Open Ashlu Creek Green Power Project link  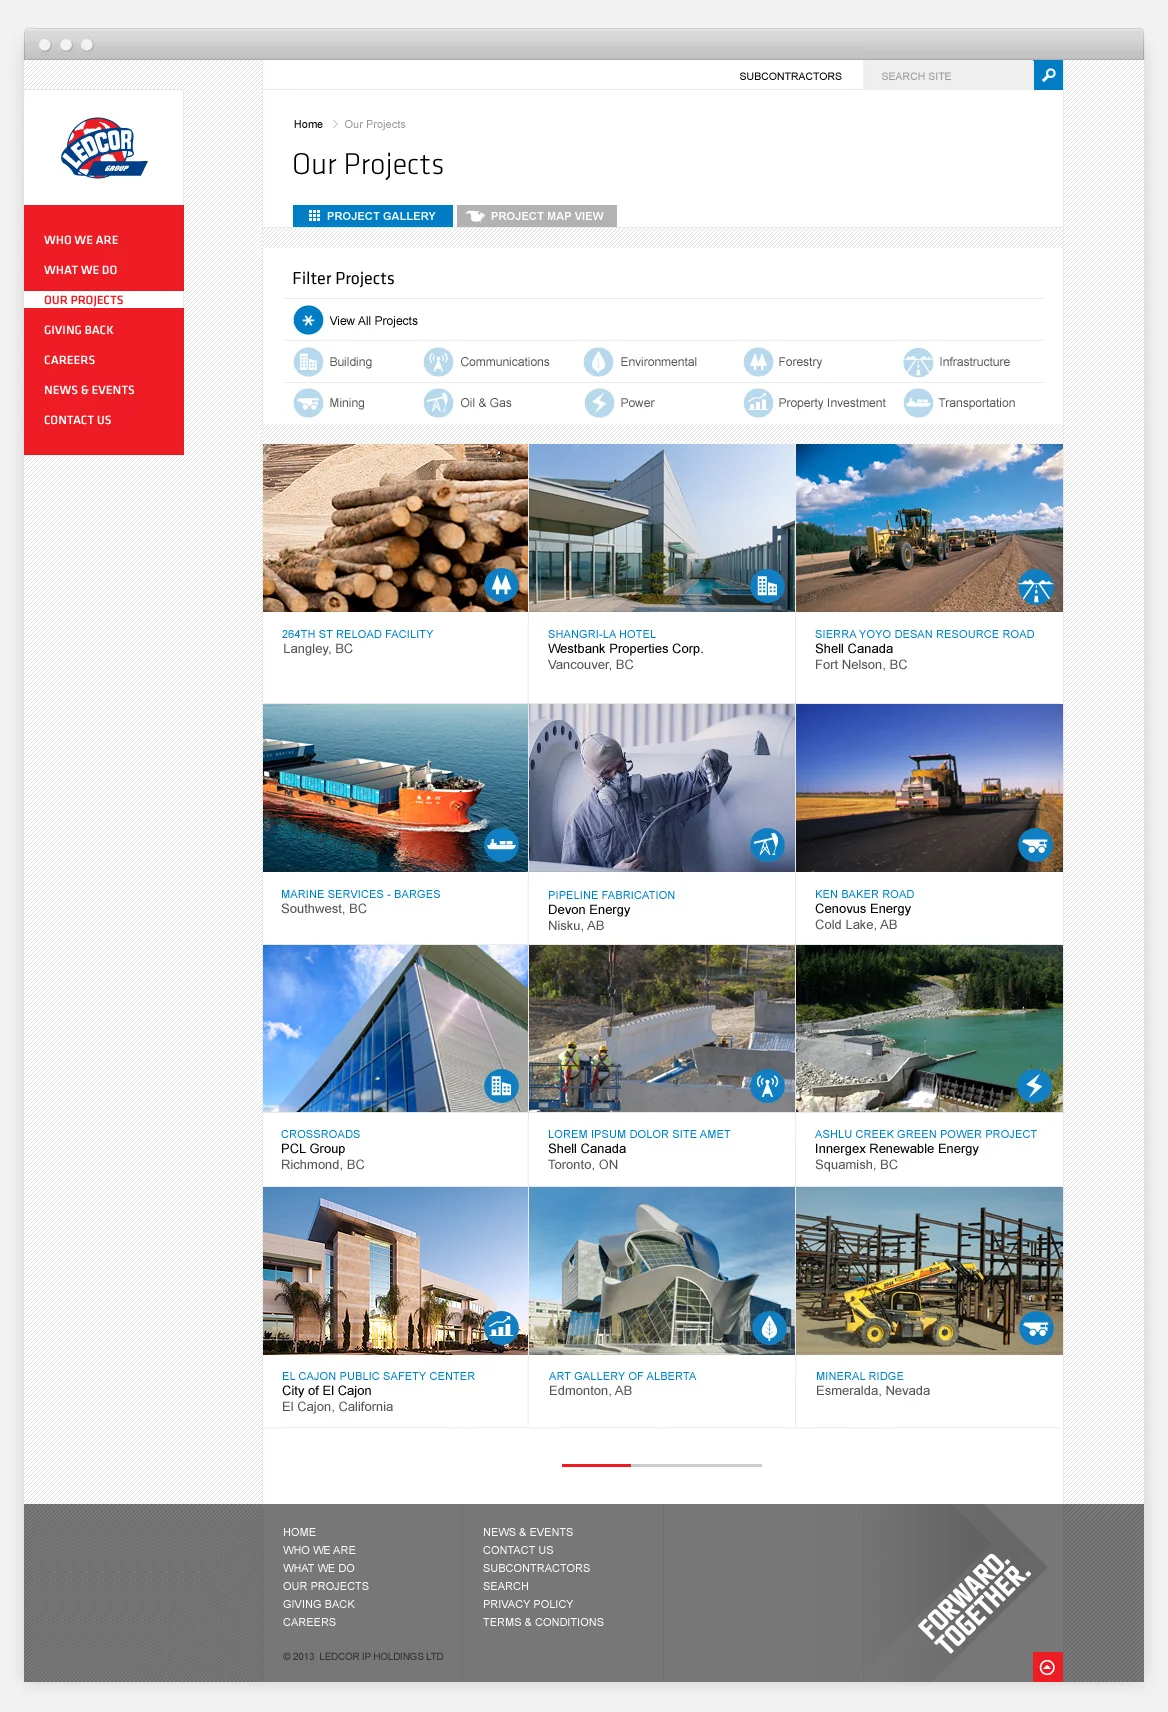(925, 1134)
